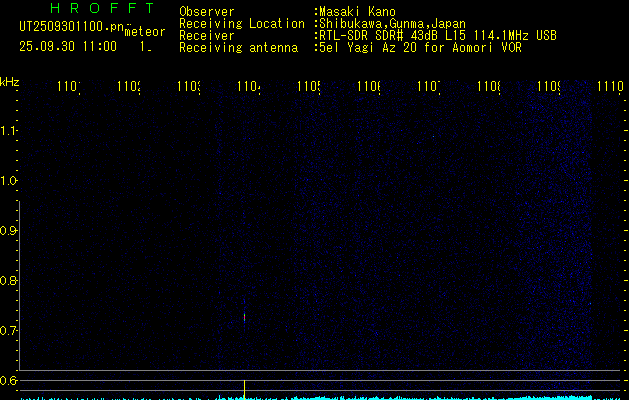Click time marker 1110
Screen dimensions: 629x400
tap(610, 86)
